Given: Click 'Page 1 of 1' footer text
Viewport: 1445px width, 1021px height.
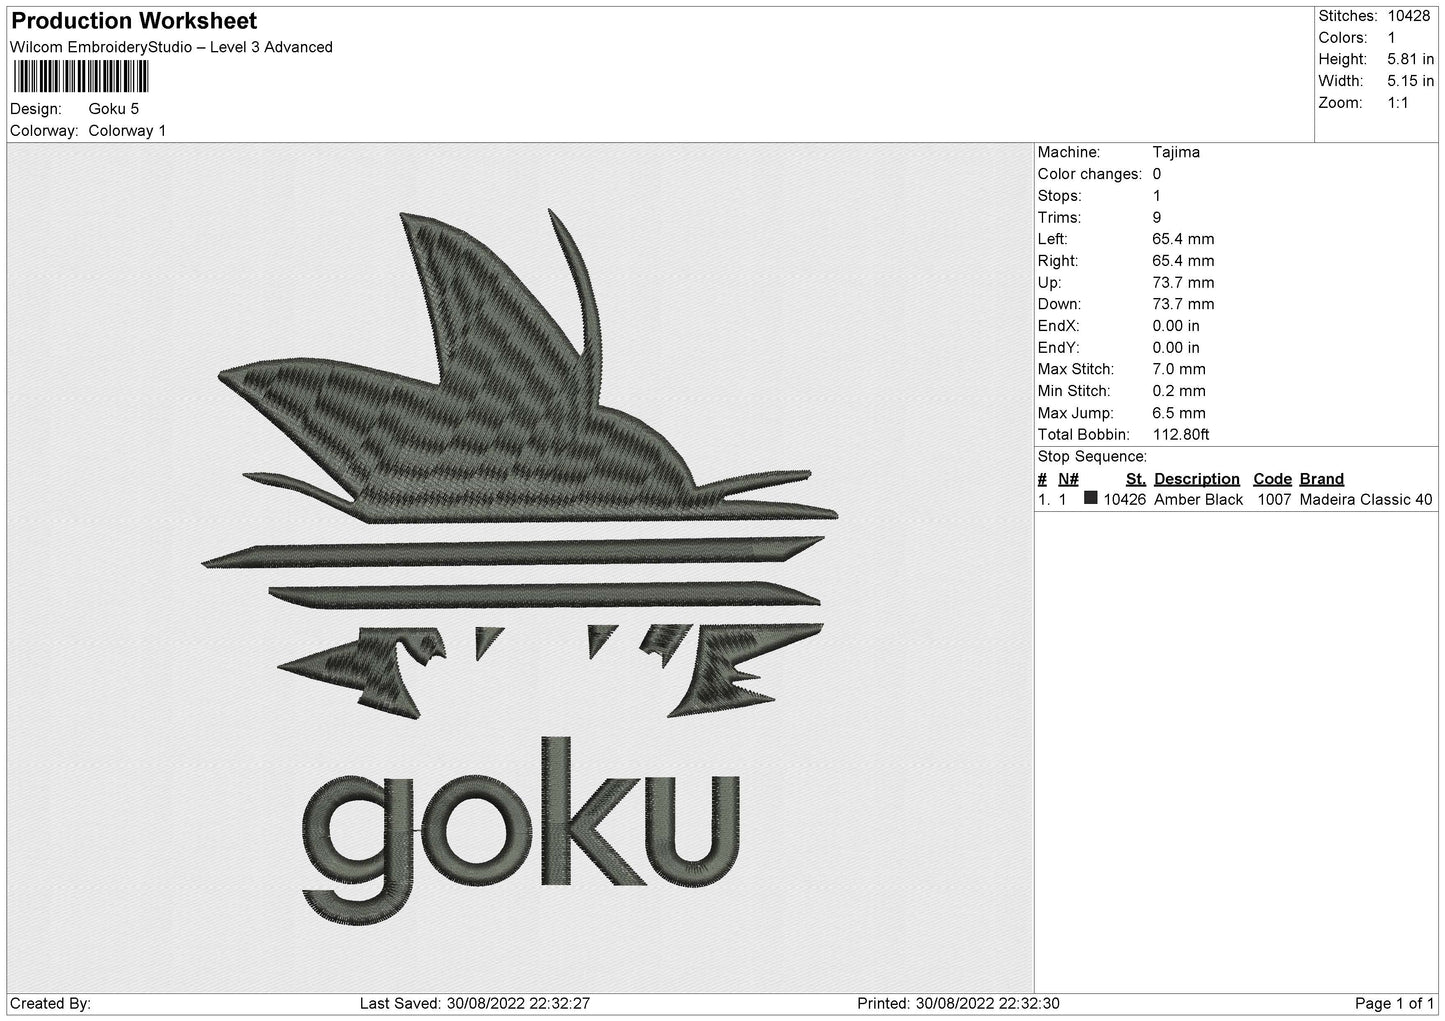Looking at the screenshot, I should point(1395,1003).
